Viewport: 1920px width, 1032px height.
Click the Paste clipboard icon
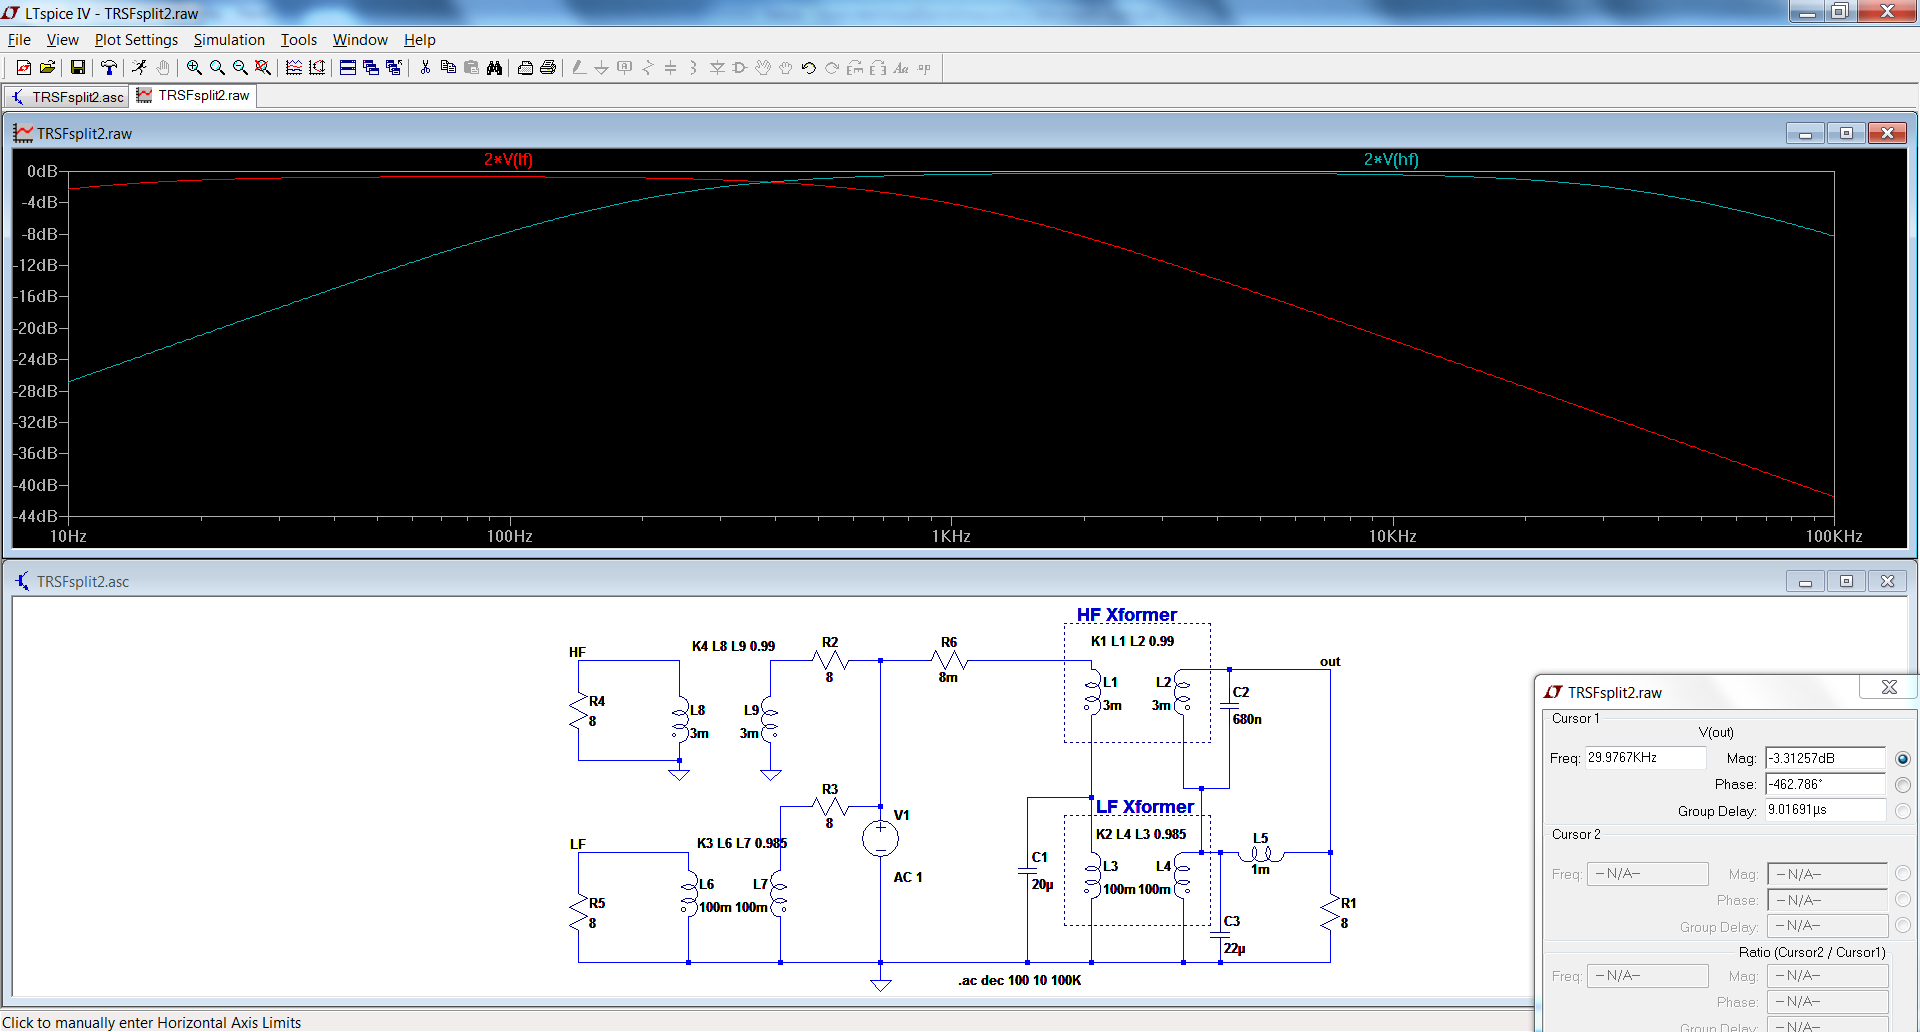(x=471, y=68)
